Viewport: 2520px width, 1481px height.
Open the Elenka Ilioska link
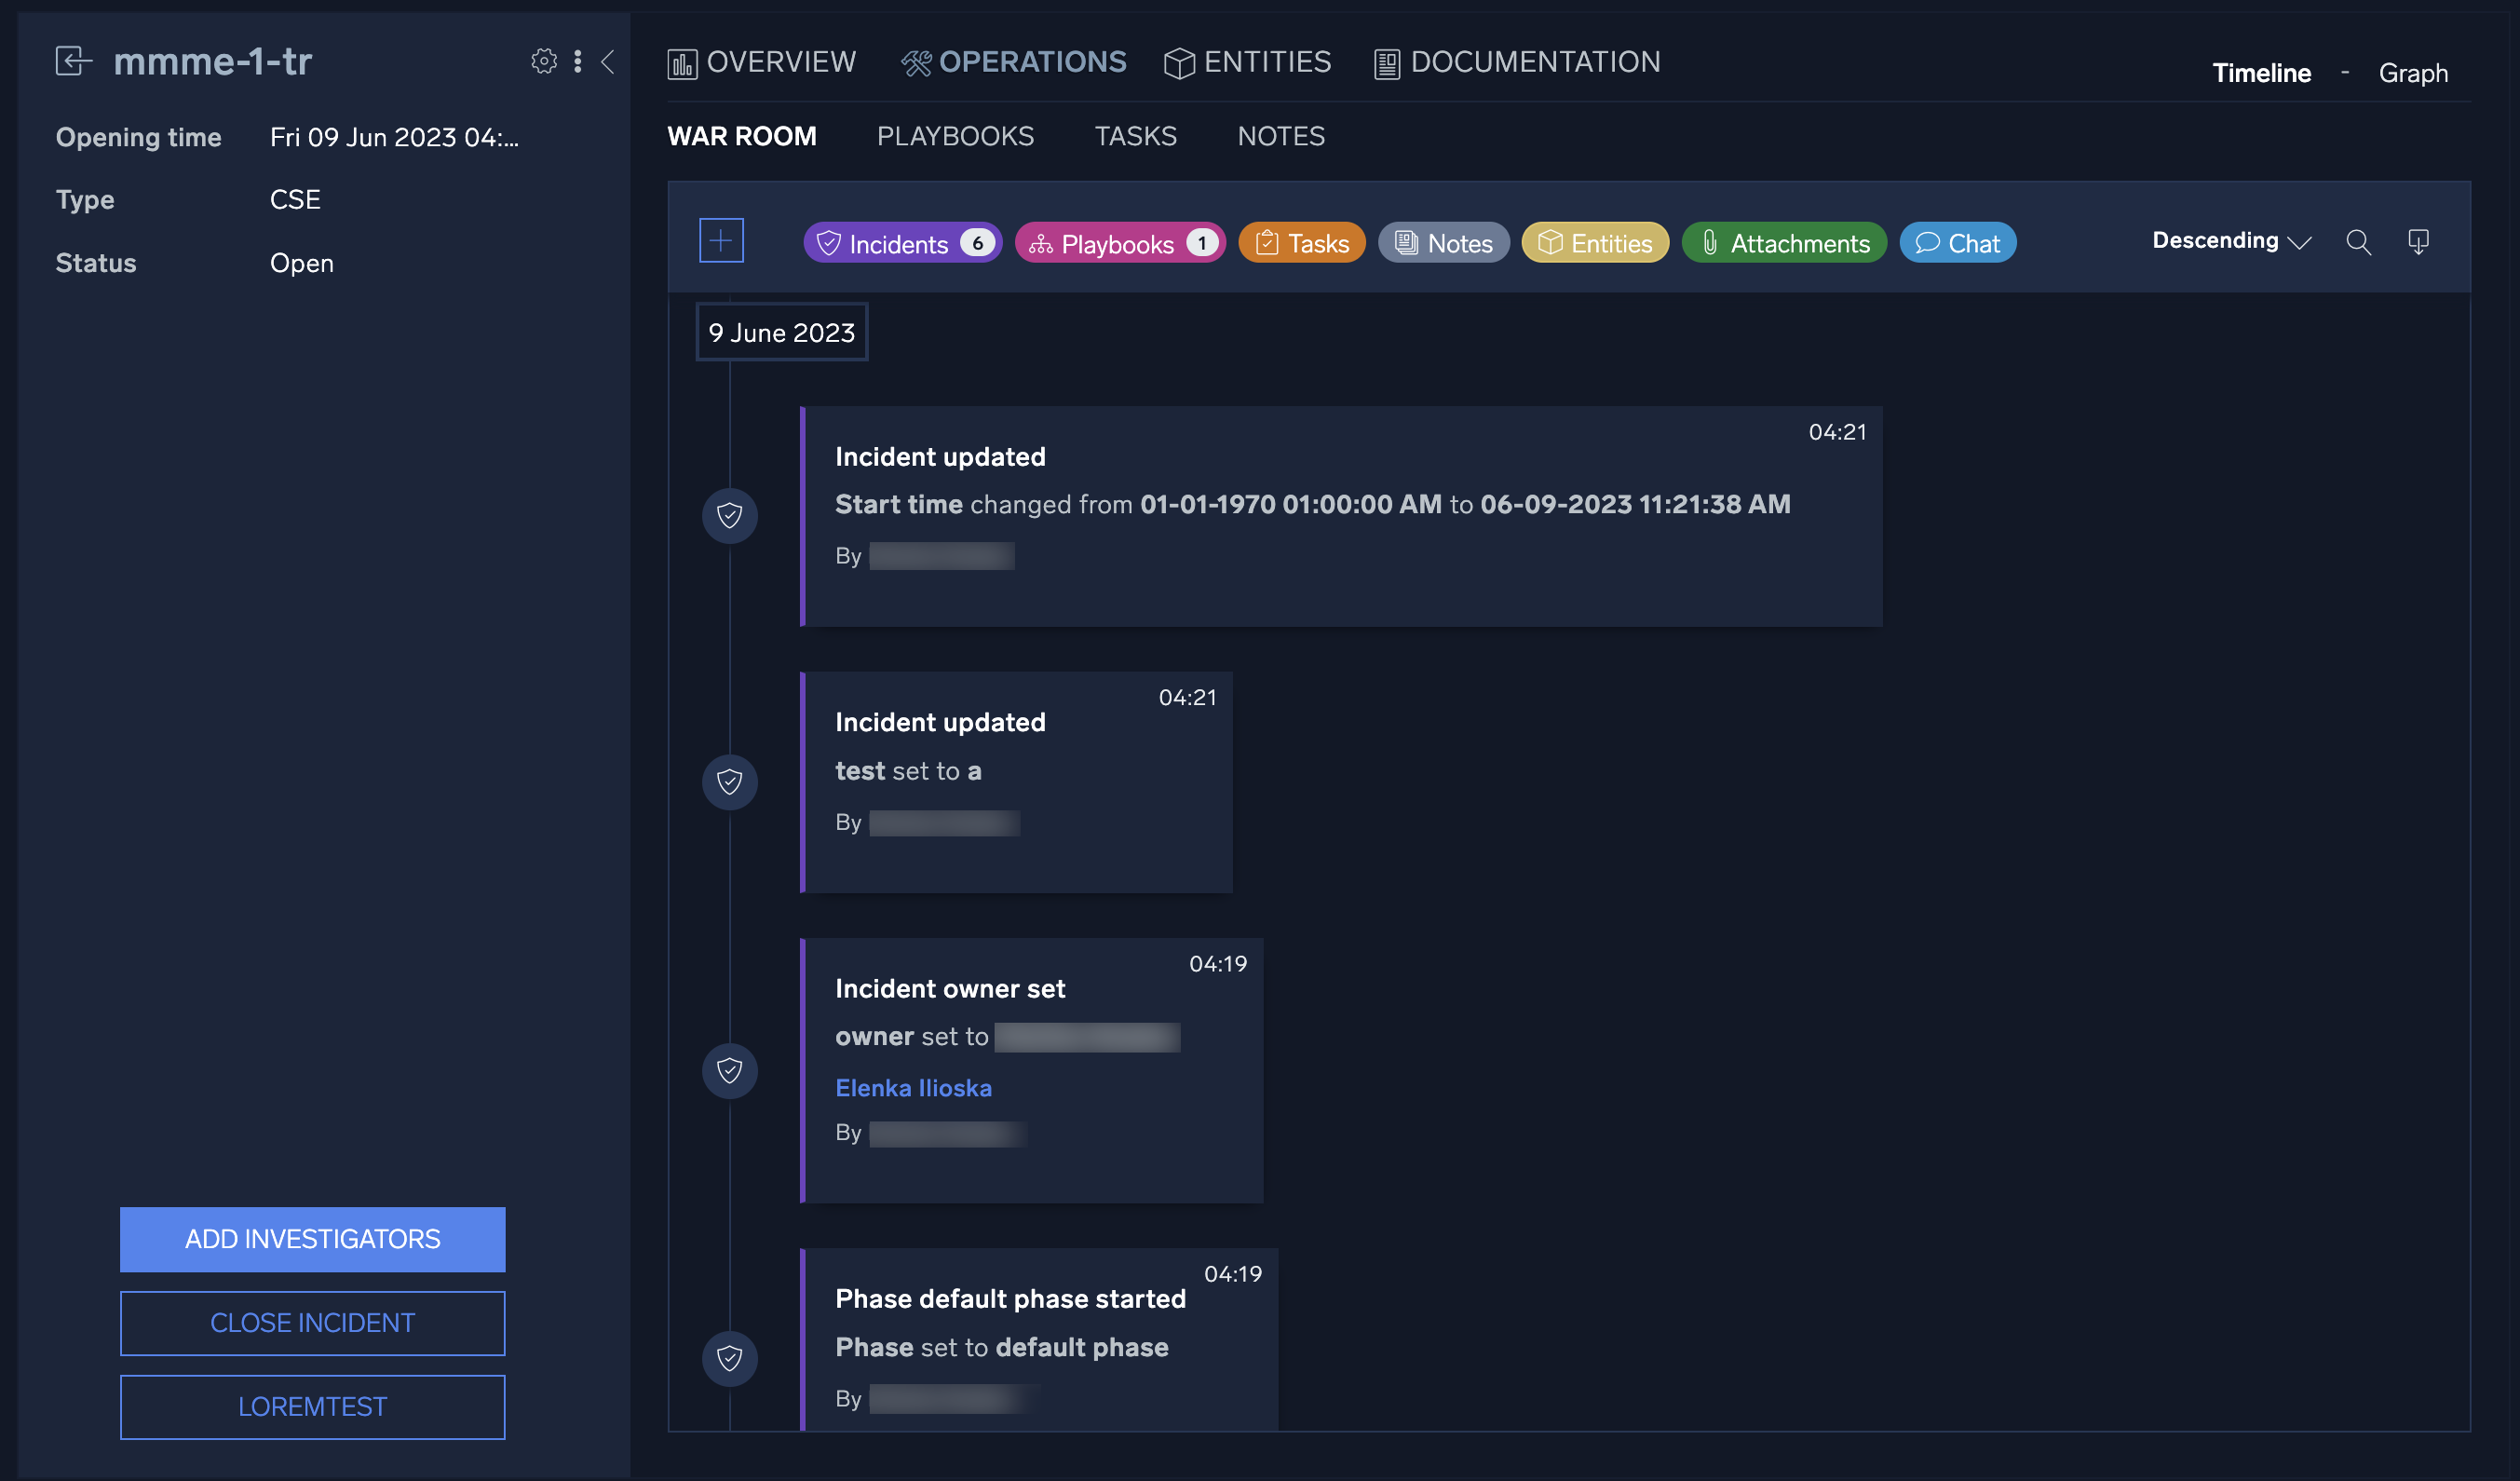[x=913, y=1088]
